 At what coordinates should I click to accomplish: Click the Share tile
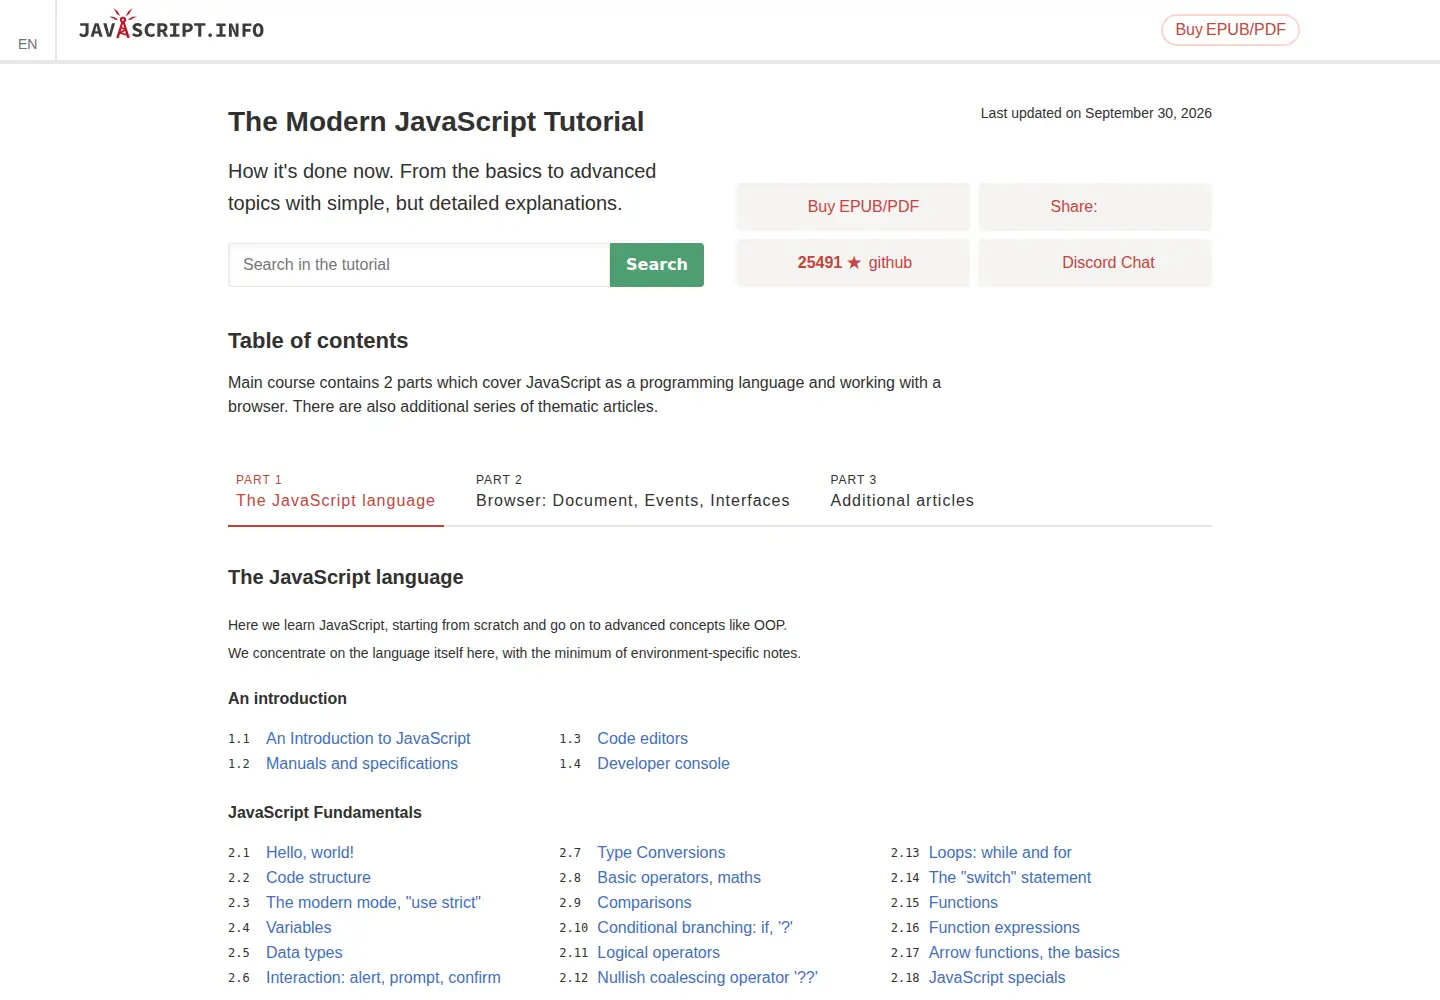click(x=1095, y=207)
